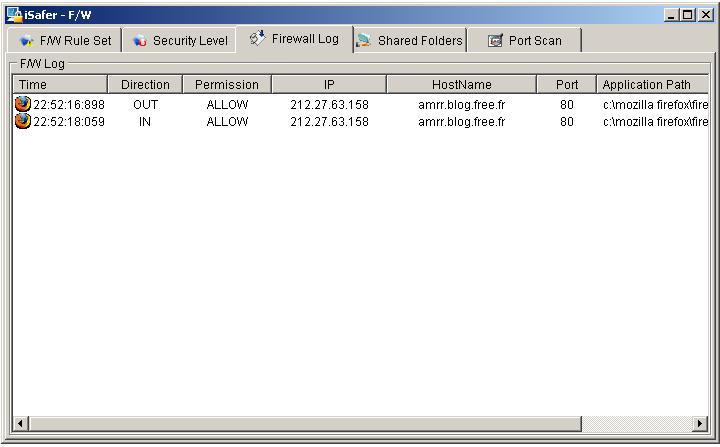Open the F/W Rule Set tab
720x447 pixels.
click(65, 40)
